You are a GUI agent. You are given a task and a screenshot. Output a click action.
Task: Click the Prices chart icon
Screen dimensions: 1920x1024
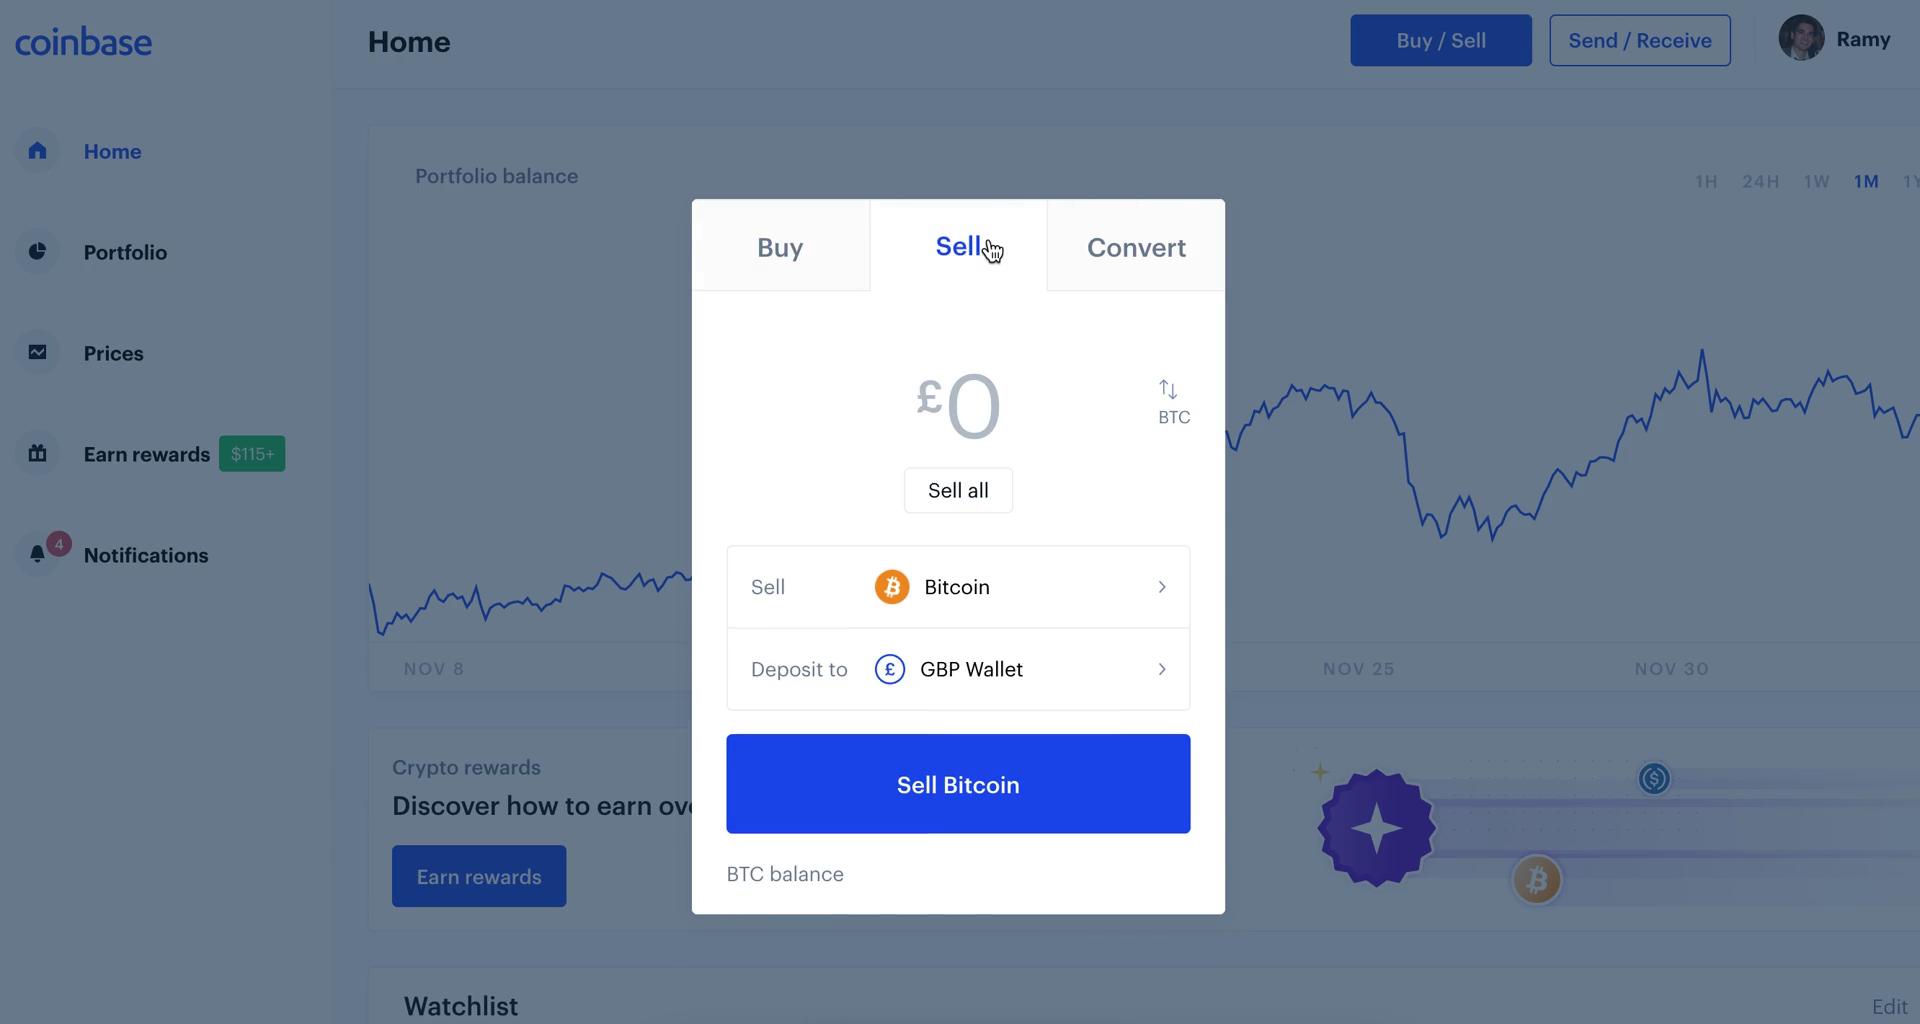click(37, 352)
